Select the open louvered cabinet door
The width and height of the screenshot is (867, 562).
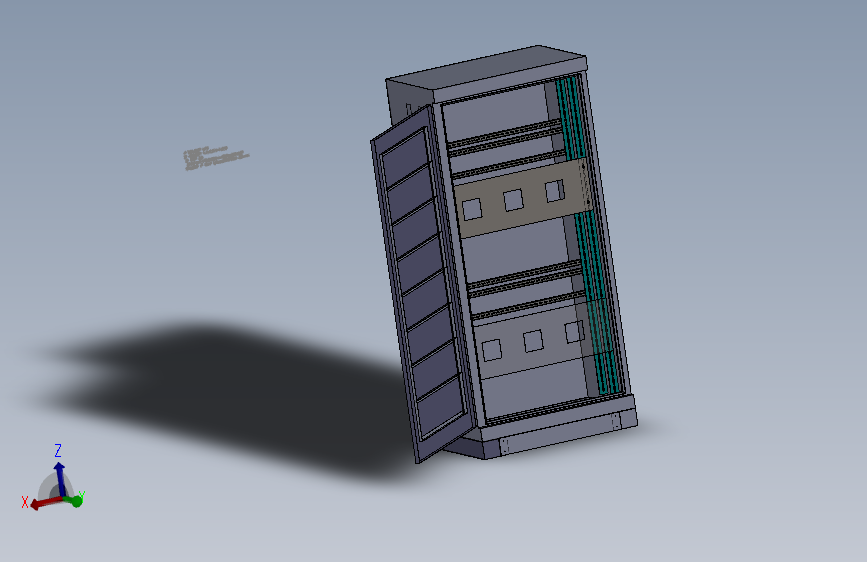click(x=424, y=284)
